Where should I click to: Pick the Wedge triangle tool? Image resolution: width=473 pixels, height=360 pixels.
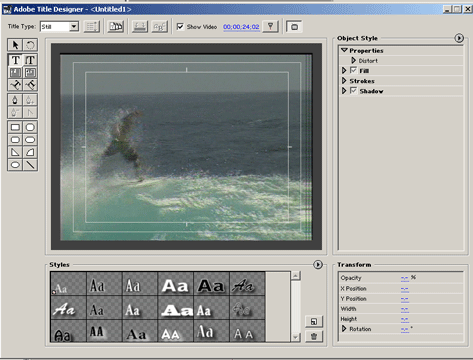point(15,152)
